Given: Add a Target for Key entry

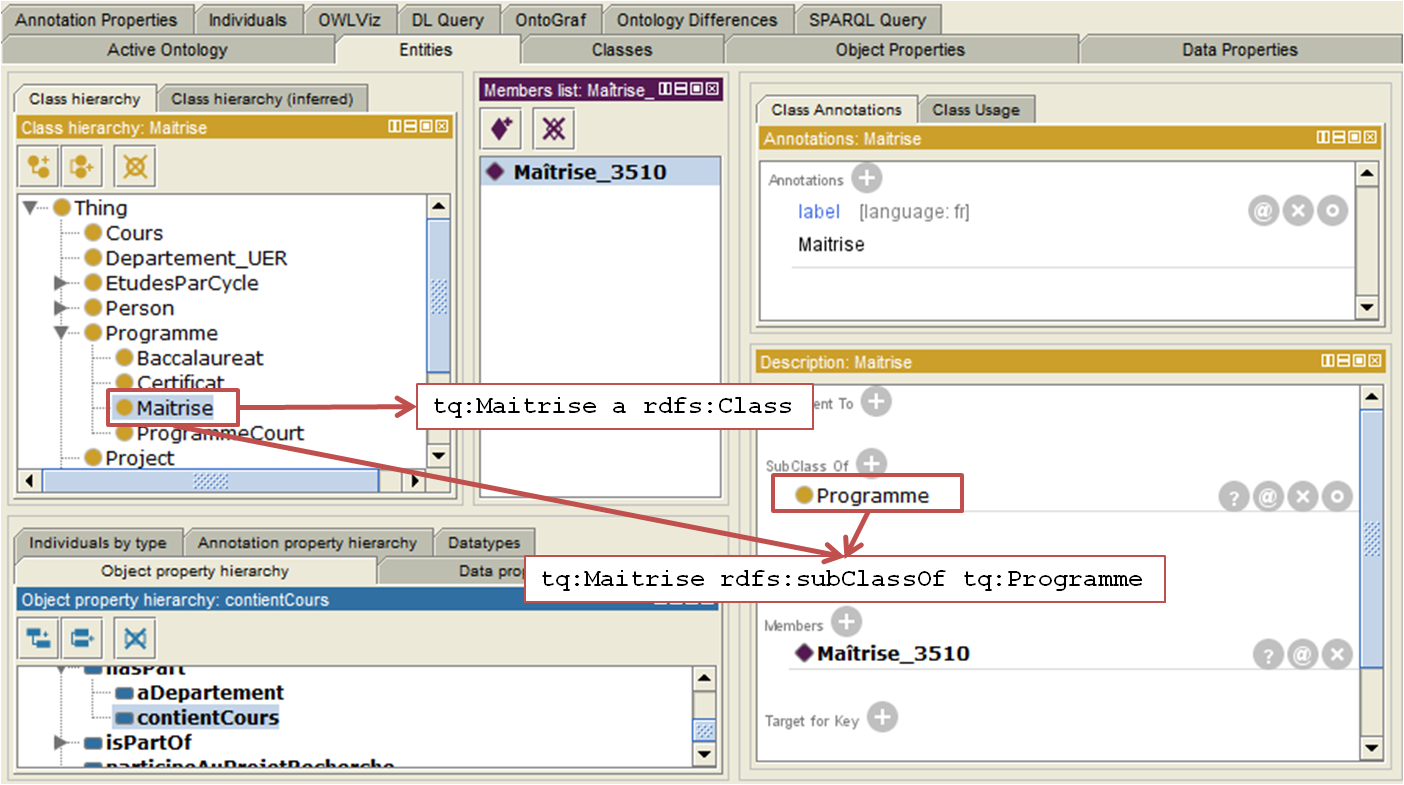Looking at the screenshot, I should click(x=882, y=717).
